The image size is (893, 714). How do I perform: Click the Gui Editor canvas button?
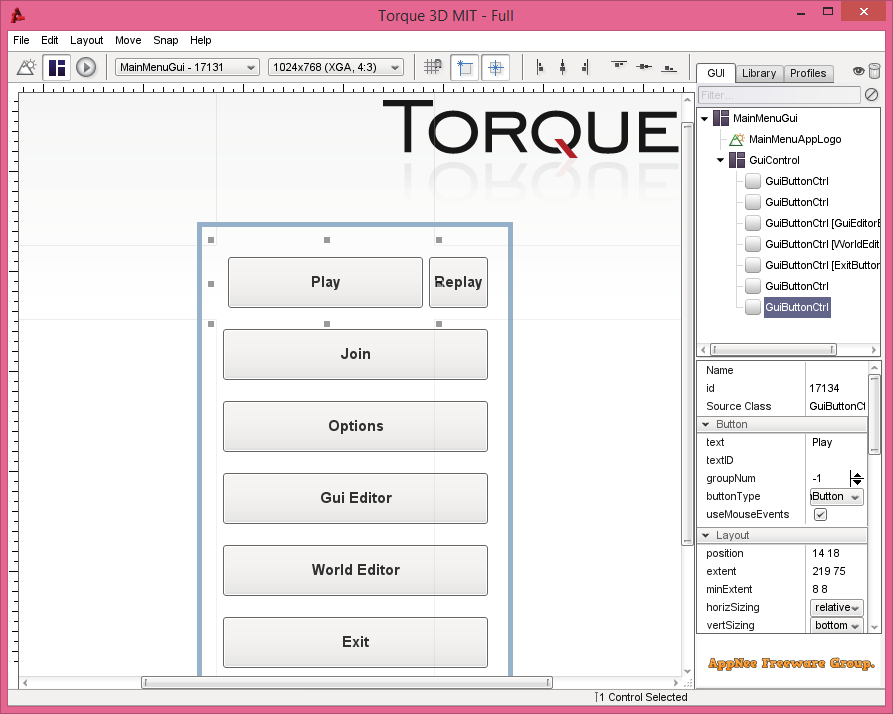(x=355, y=498)
